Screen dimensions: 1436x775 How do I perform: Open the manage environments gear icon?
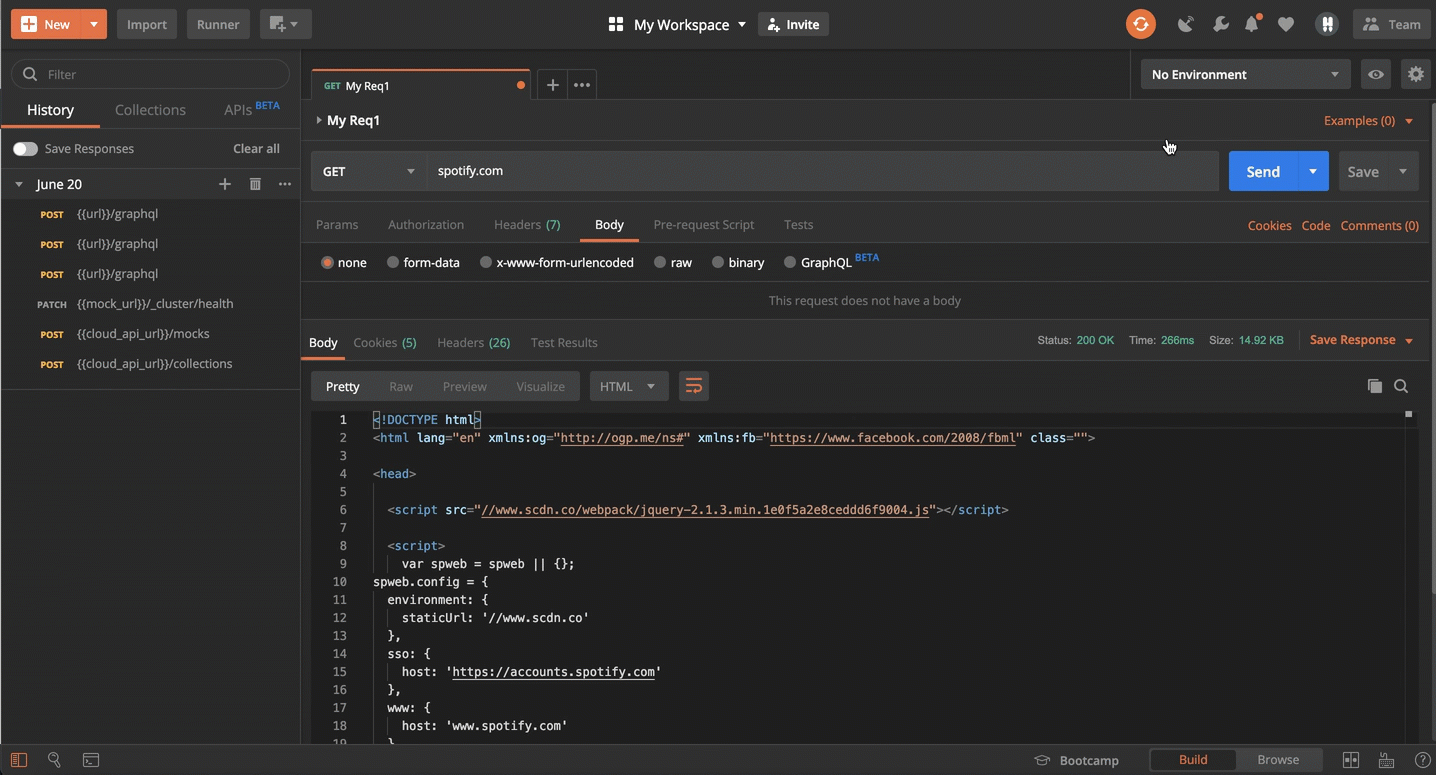(1415, 74)
